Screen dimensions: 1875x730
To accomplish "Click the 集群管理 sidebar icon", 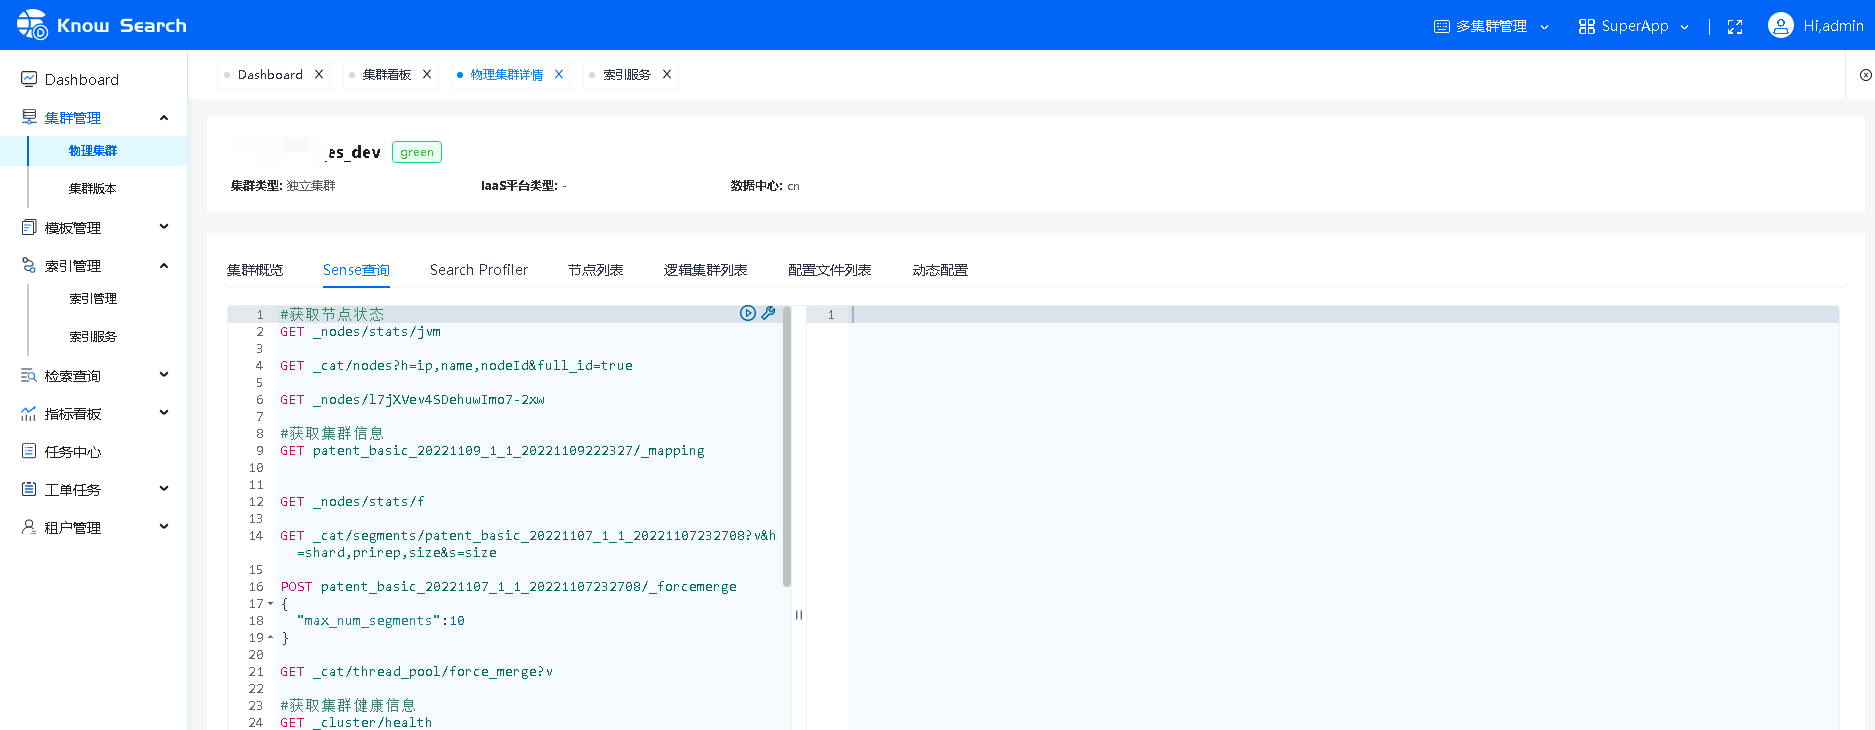I will (x=29, y=117).
